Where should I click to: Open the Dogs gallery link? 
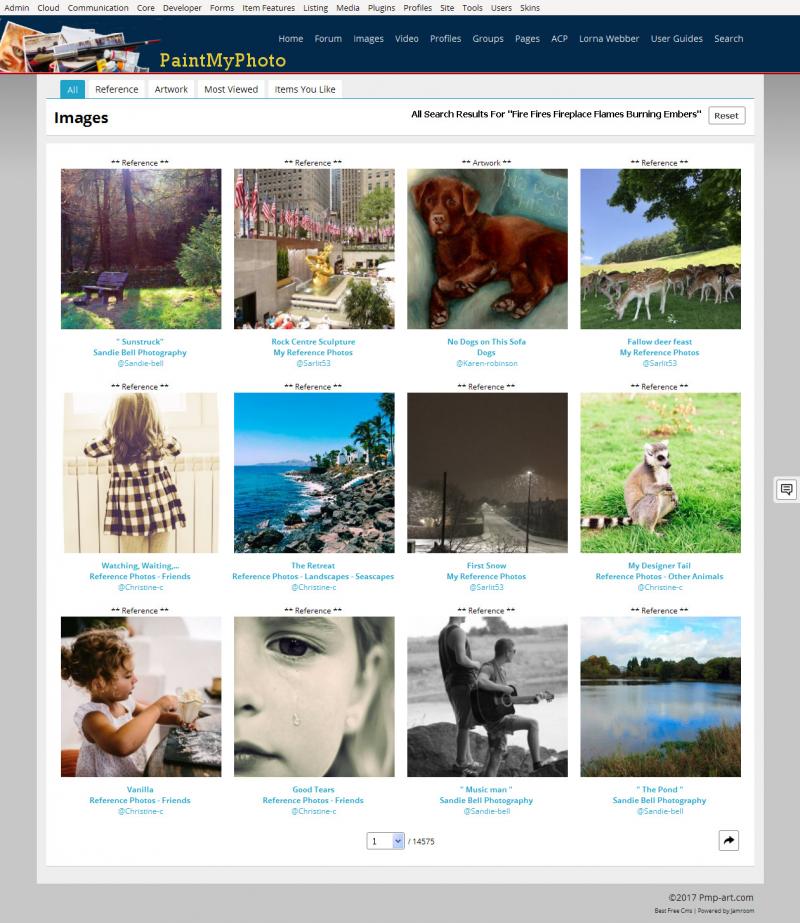click(x=486, y=352)
